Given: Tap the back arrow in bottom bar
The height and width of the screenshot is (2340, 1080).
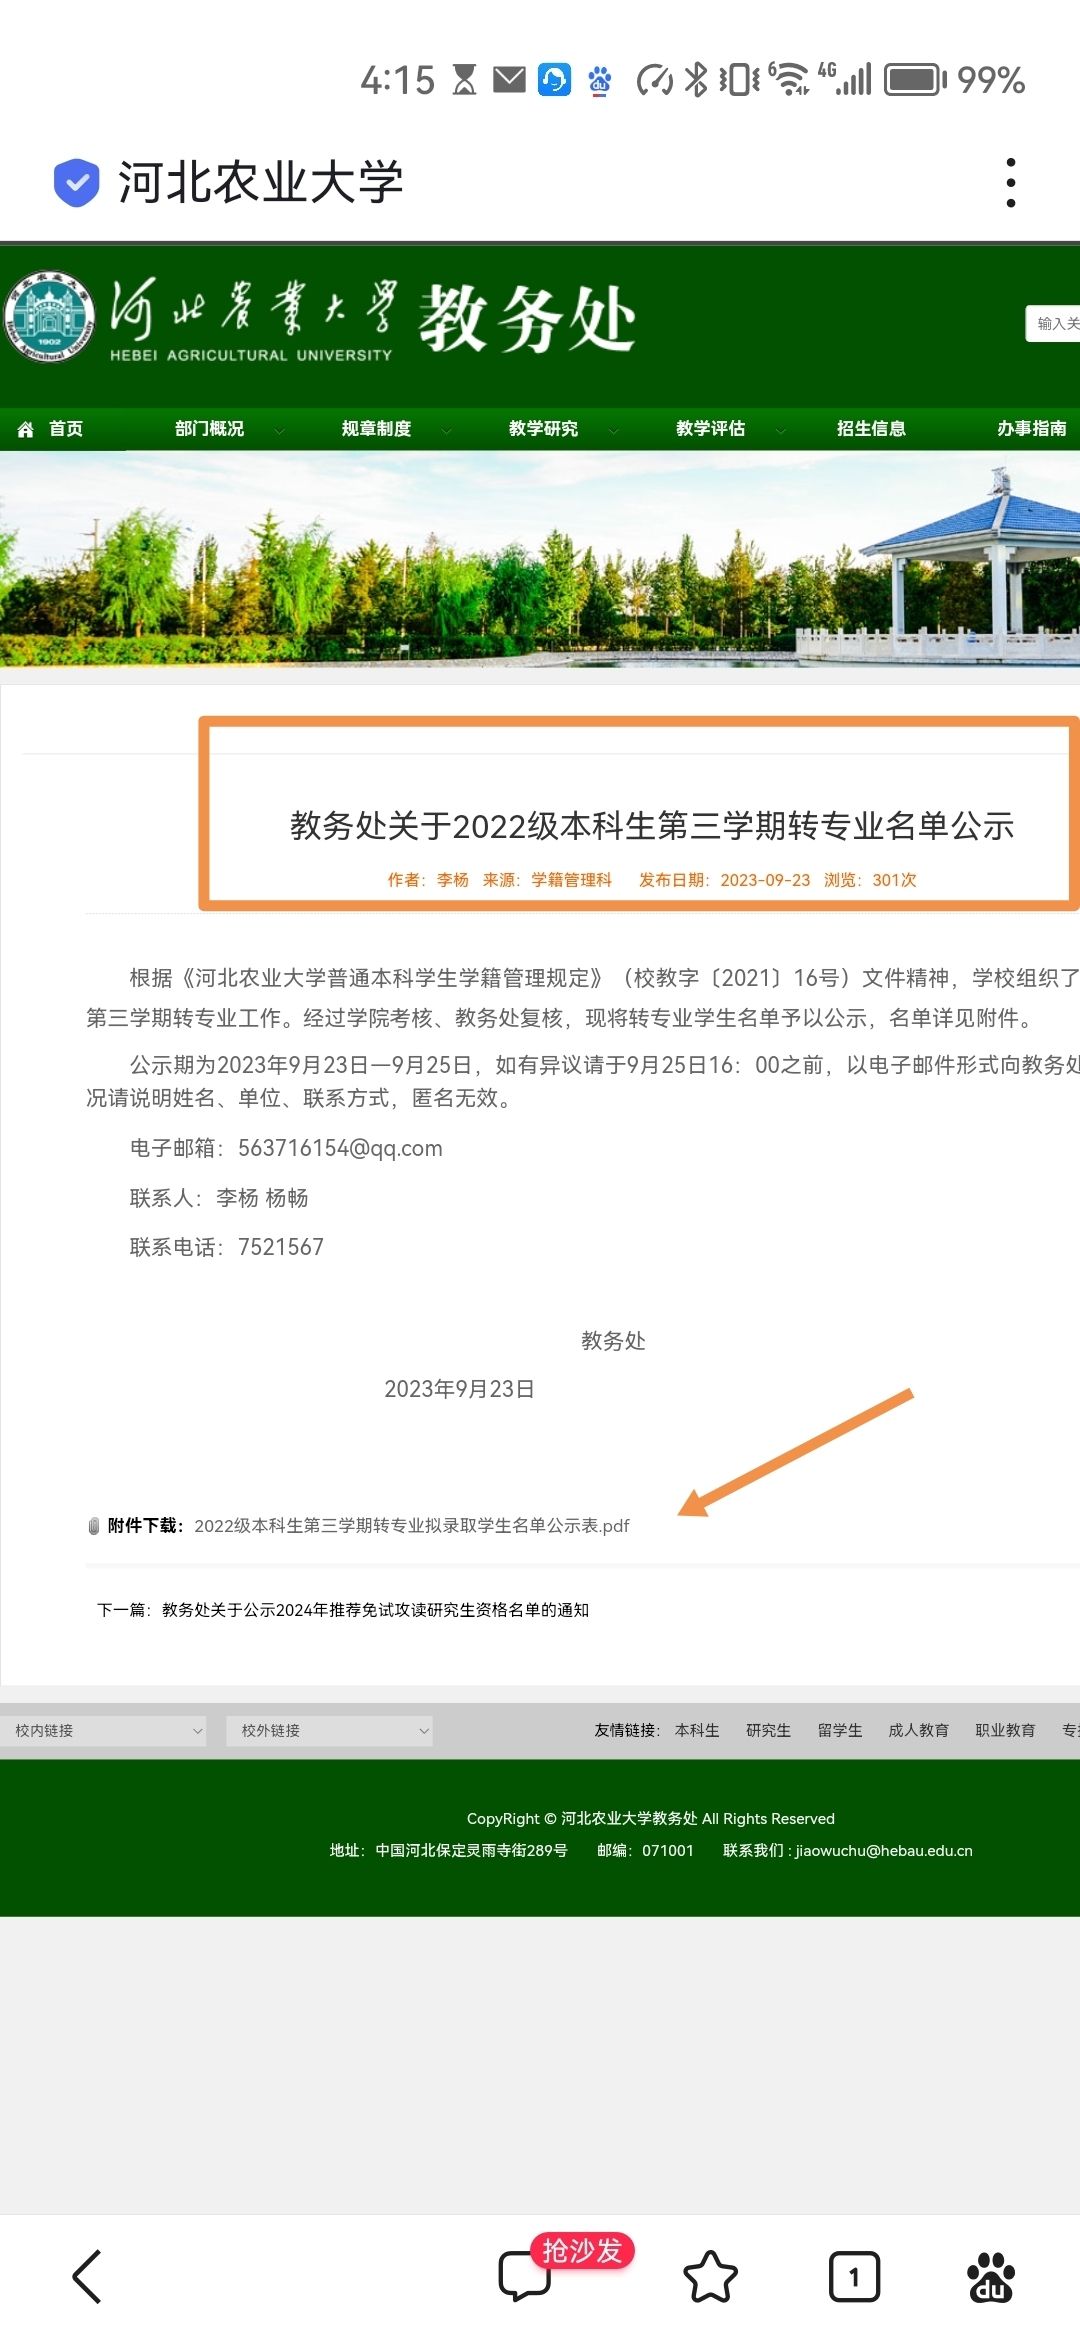Looking at the screenshot, I should pos(87,2277).
